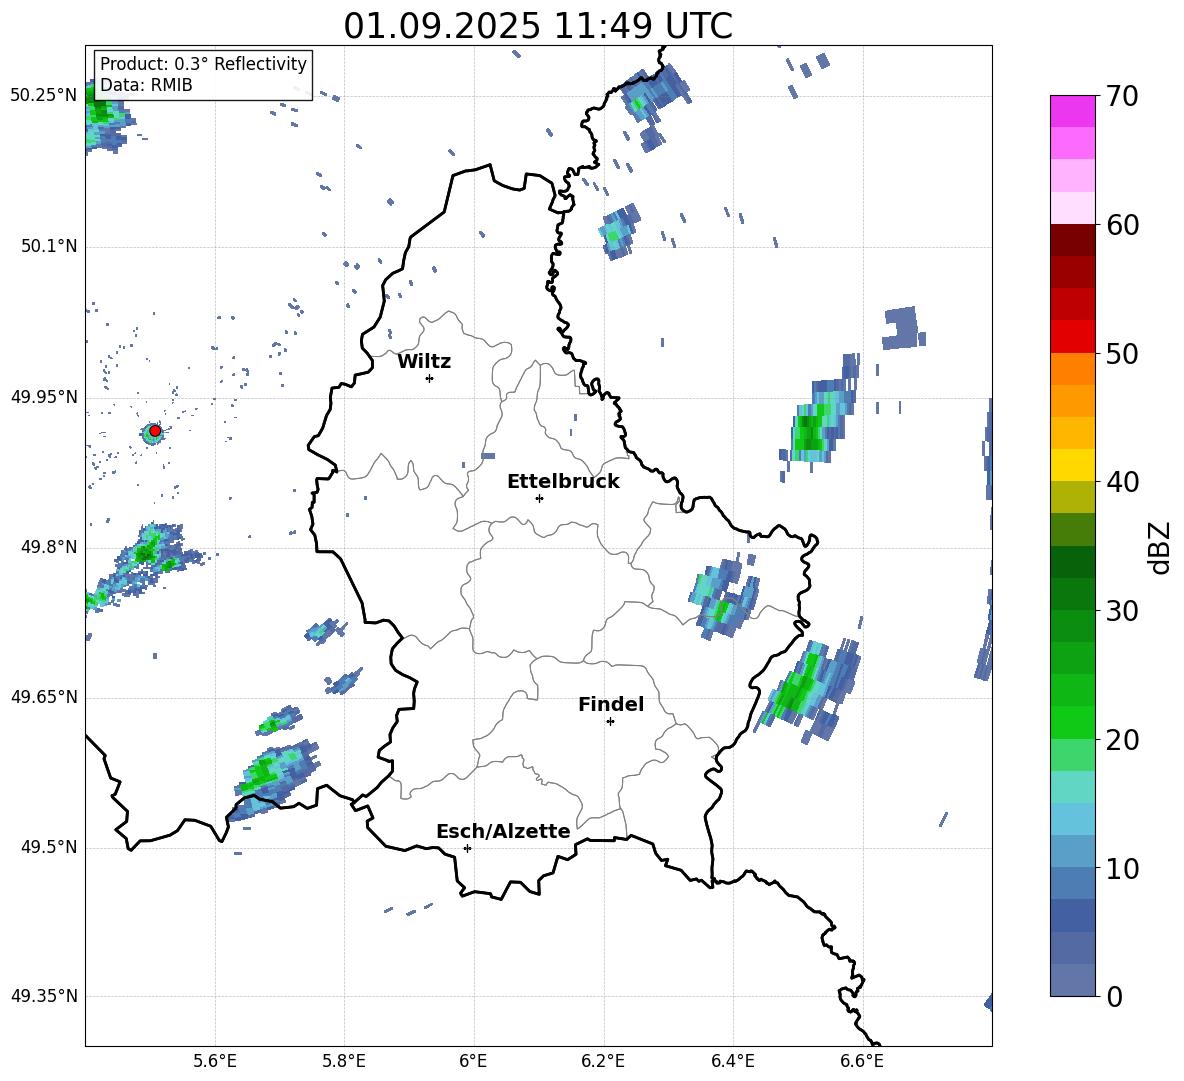Click the 70 tick on colorbar
This screenshot has height=1081, width=1184.
[x=1123, y=96]
